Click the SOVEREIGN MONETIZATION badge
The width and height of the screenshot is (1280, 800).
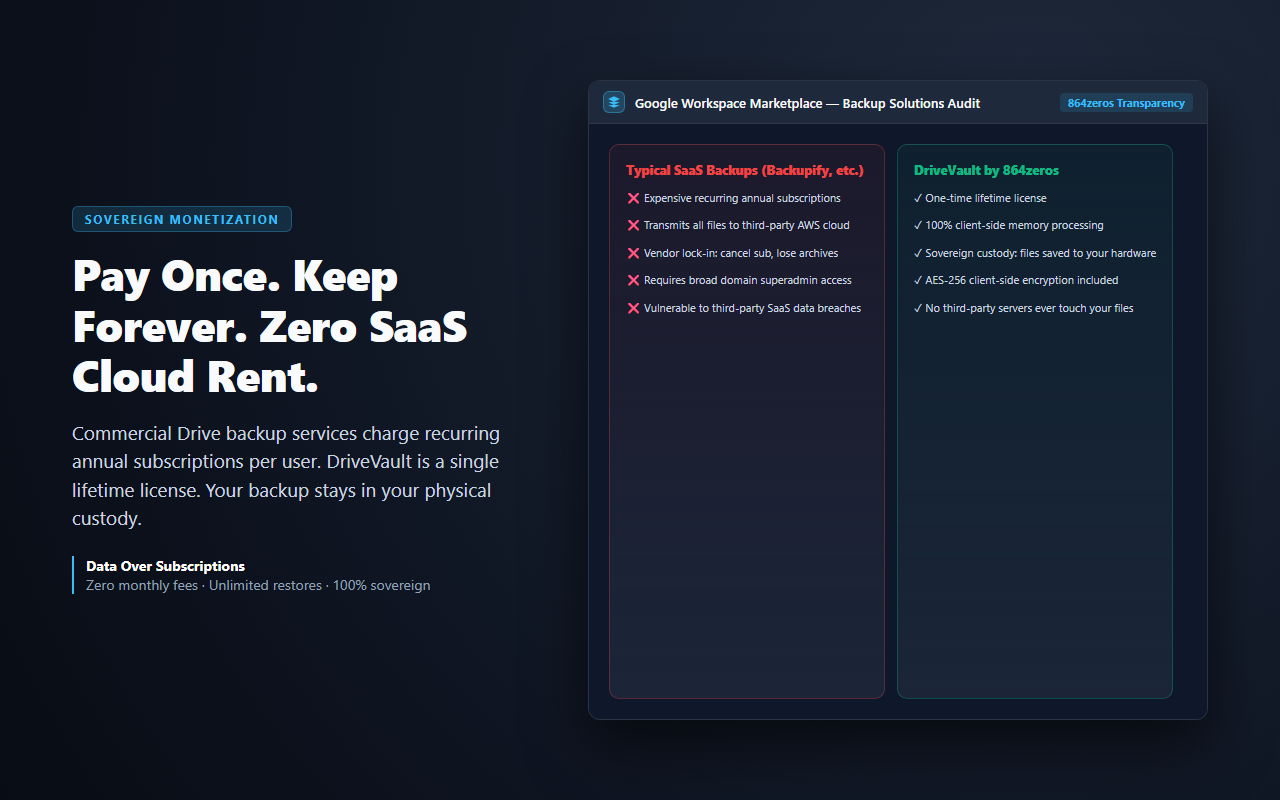tap(182, 219)
